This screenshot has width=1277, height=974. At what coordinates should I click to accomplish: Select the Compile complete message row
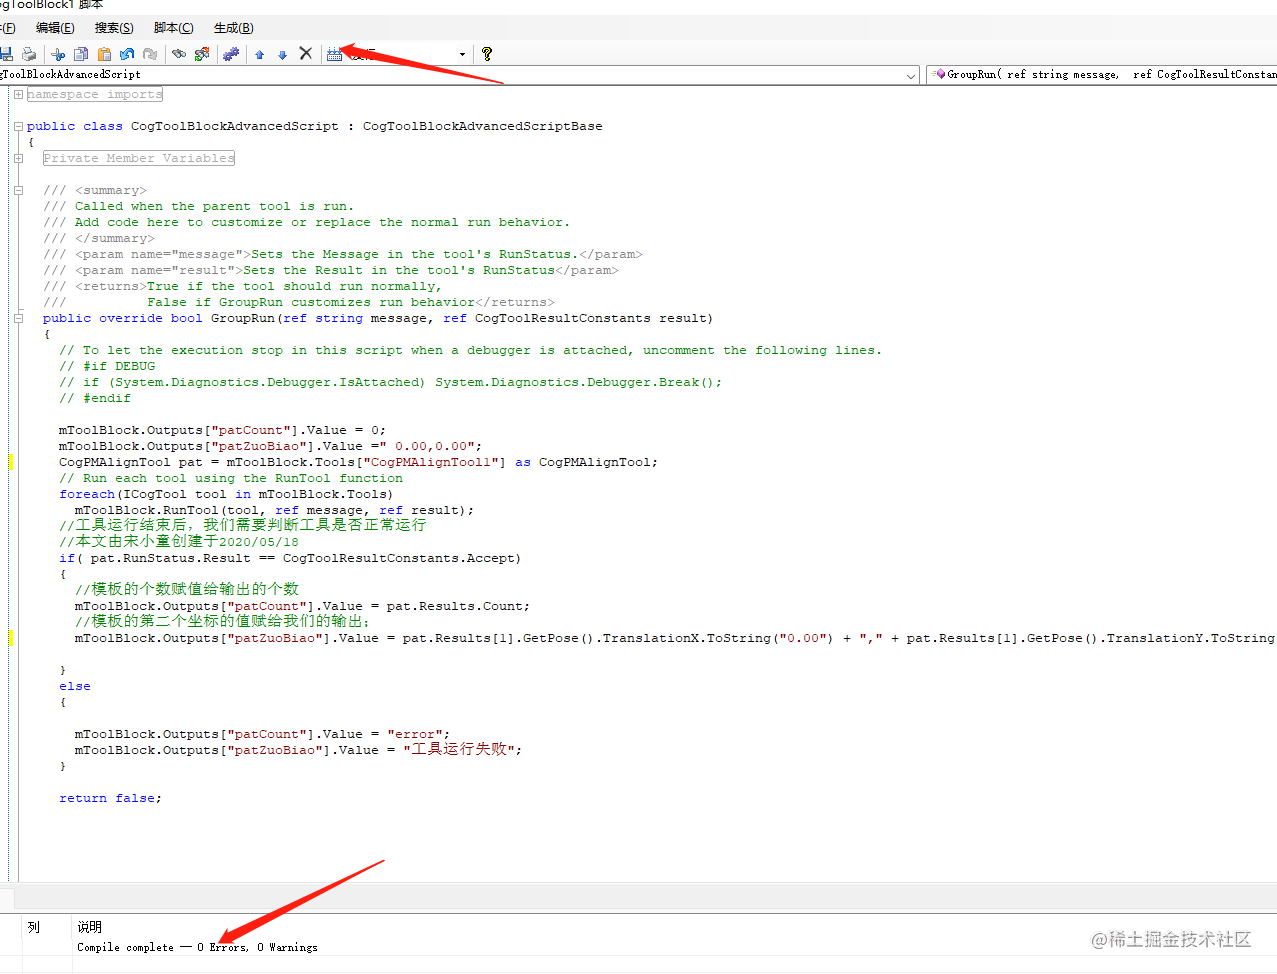coord(197,947)
